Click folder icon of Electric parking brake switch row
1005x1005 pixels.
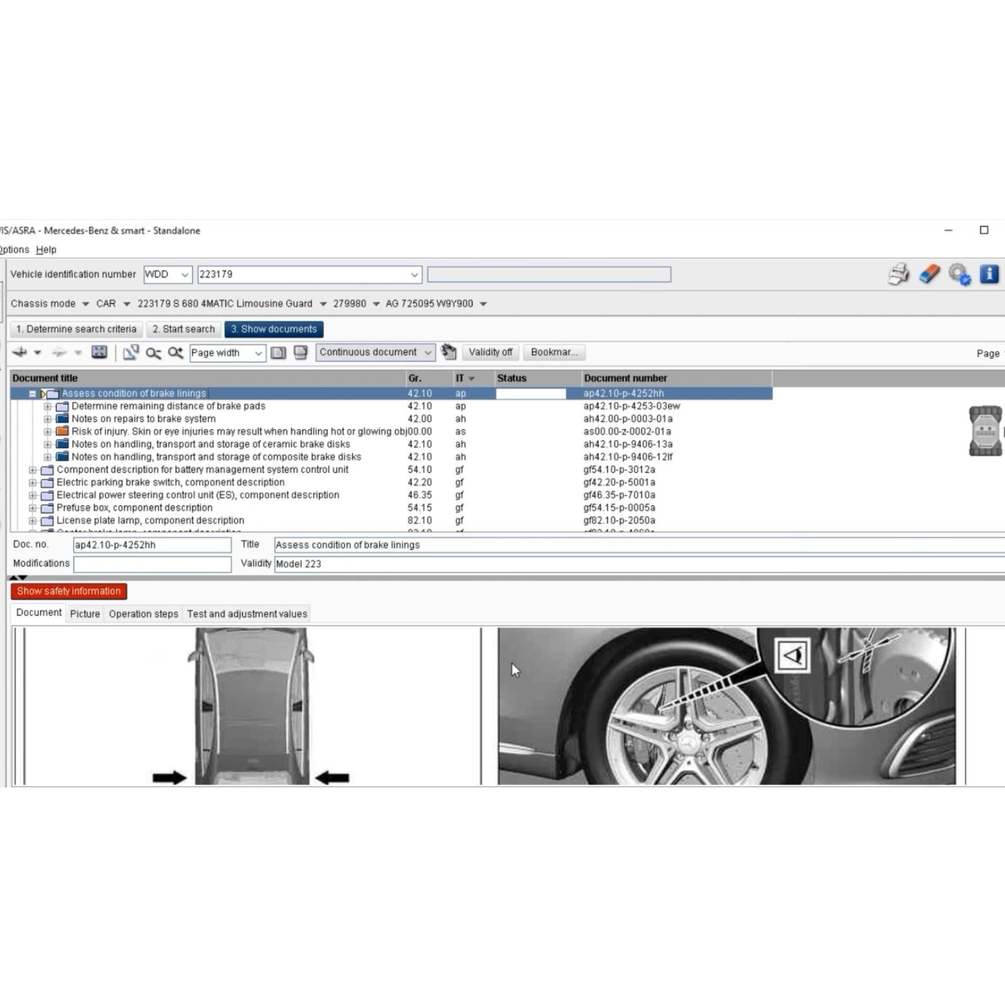coord(47,483)
